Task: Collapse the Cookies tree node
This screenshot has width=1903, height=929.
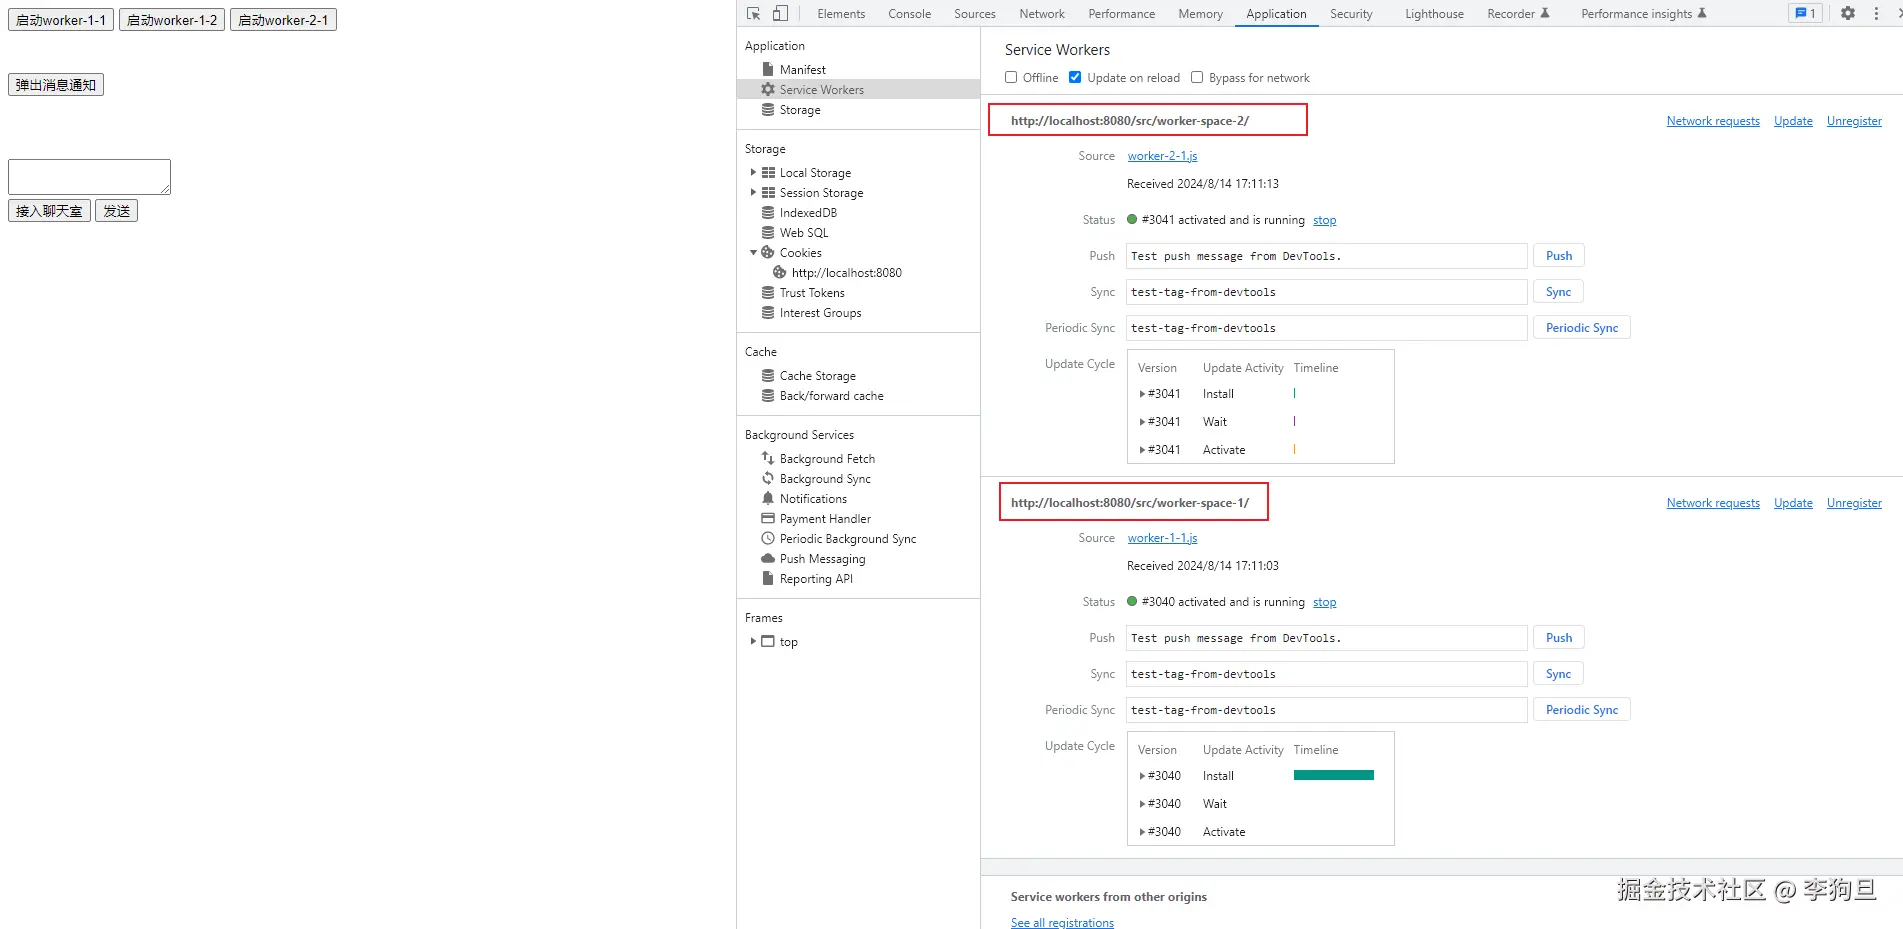Action: point(753,252)
